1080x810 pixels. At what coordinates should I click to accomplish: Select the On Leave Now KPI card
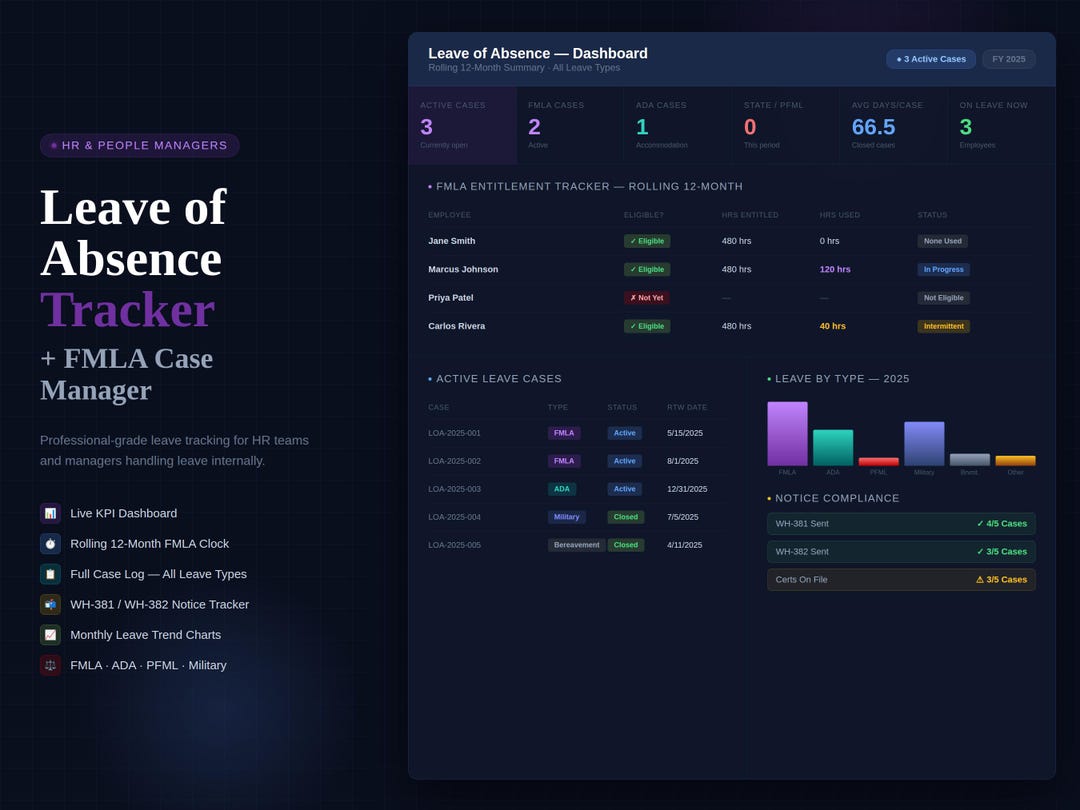[1001, 125]
